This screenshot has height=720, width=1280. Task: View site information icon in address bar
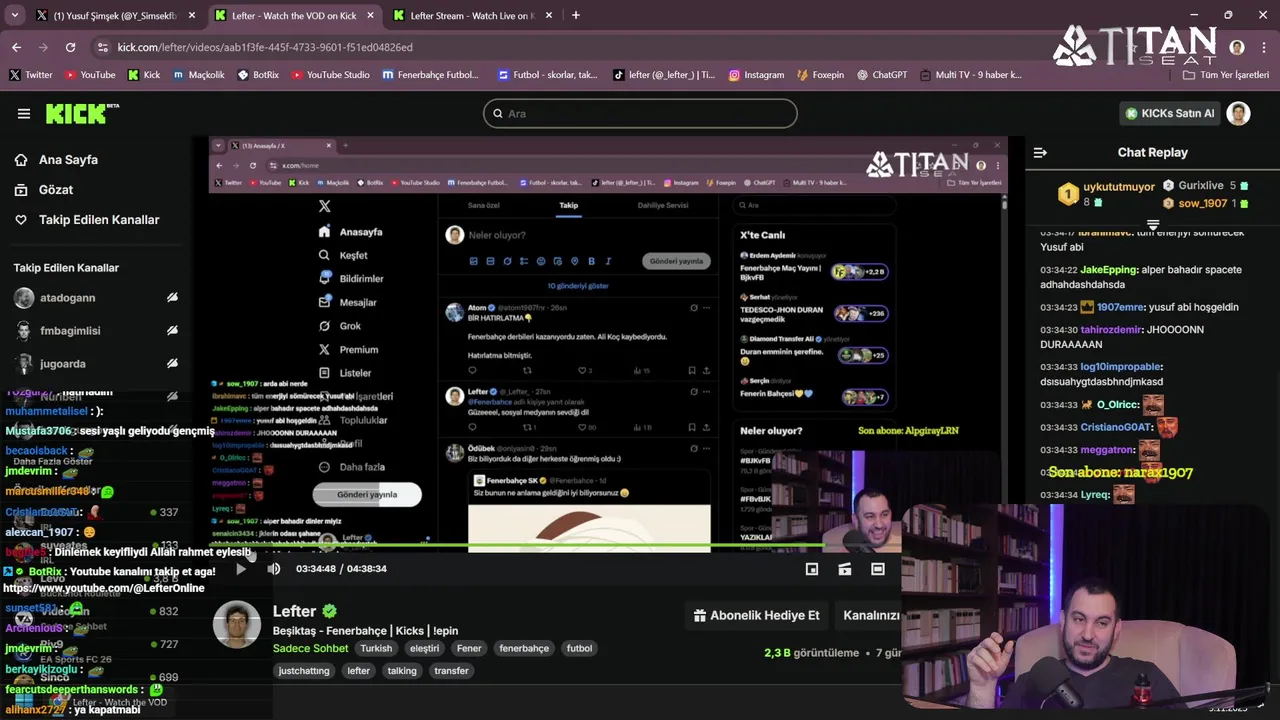(102, 47)
